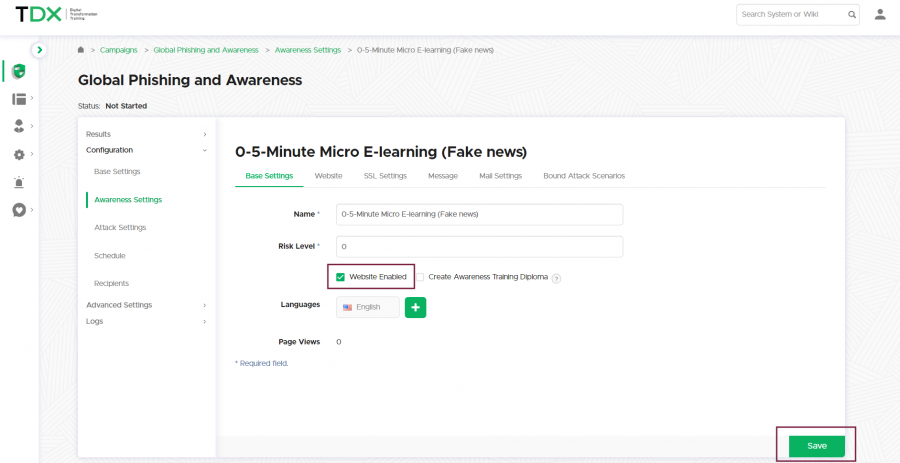900x463 pixels.
Task: Open the users icon in sidebar
Action: tap(19, 126)
